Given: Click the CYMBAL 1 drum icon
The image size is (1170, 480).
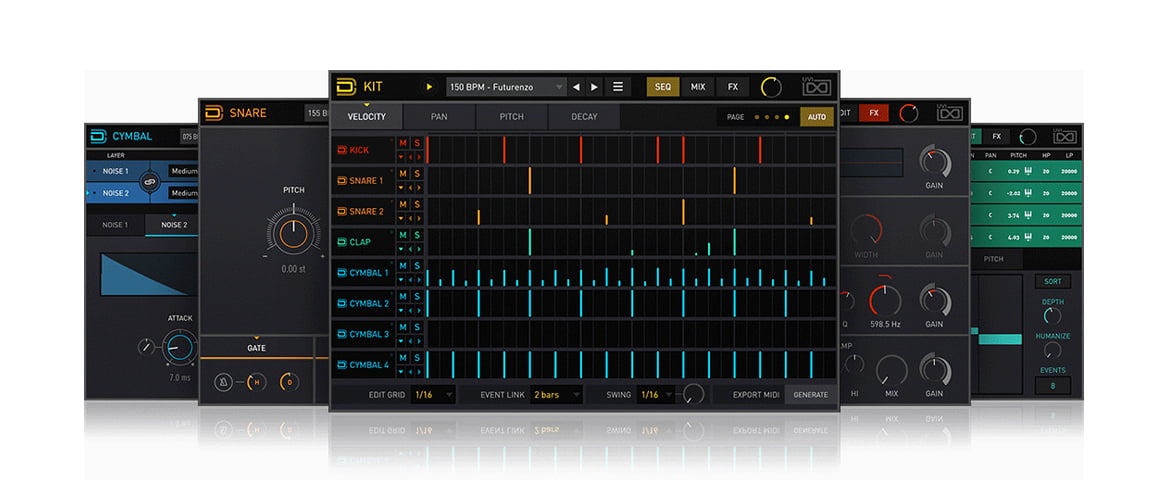Looking at the screenshot, I should click(342, 272).
